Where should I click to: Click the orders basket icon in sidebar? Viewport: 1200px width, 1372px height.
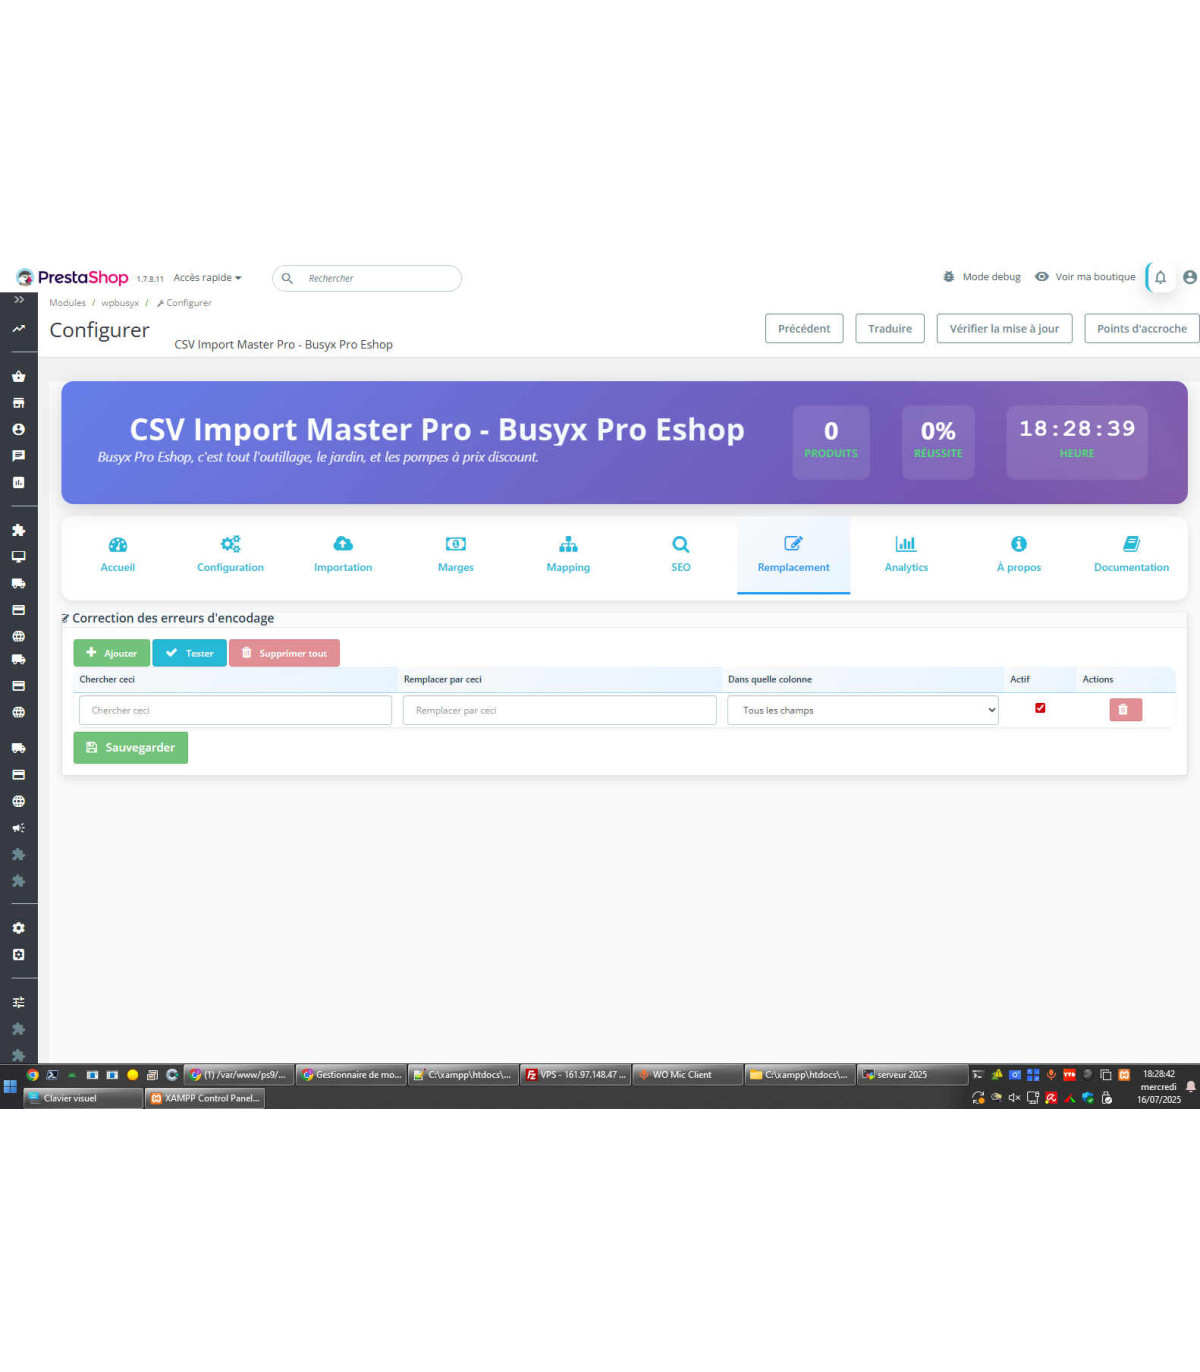[x=18, y=377]
